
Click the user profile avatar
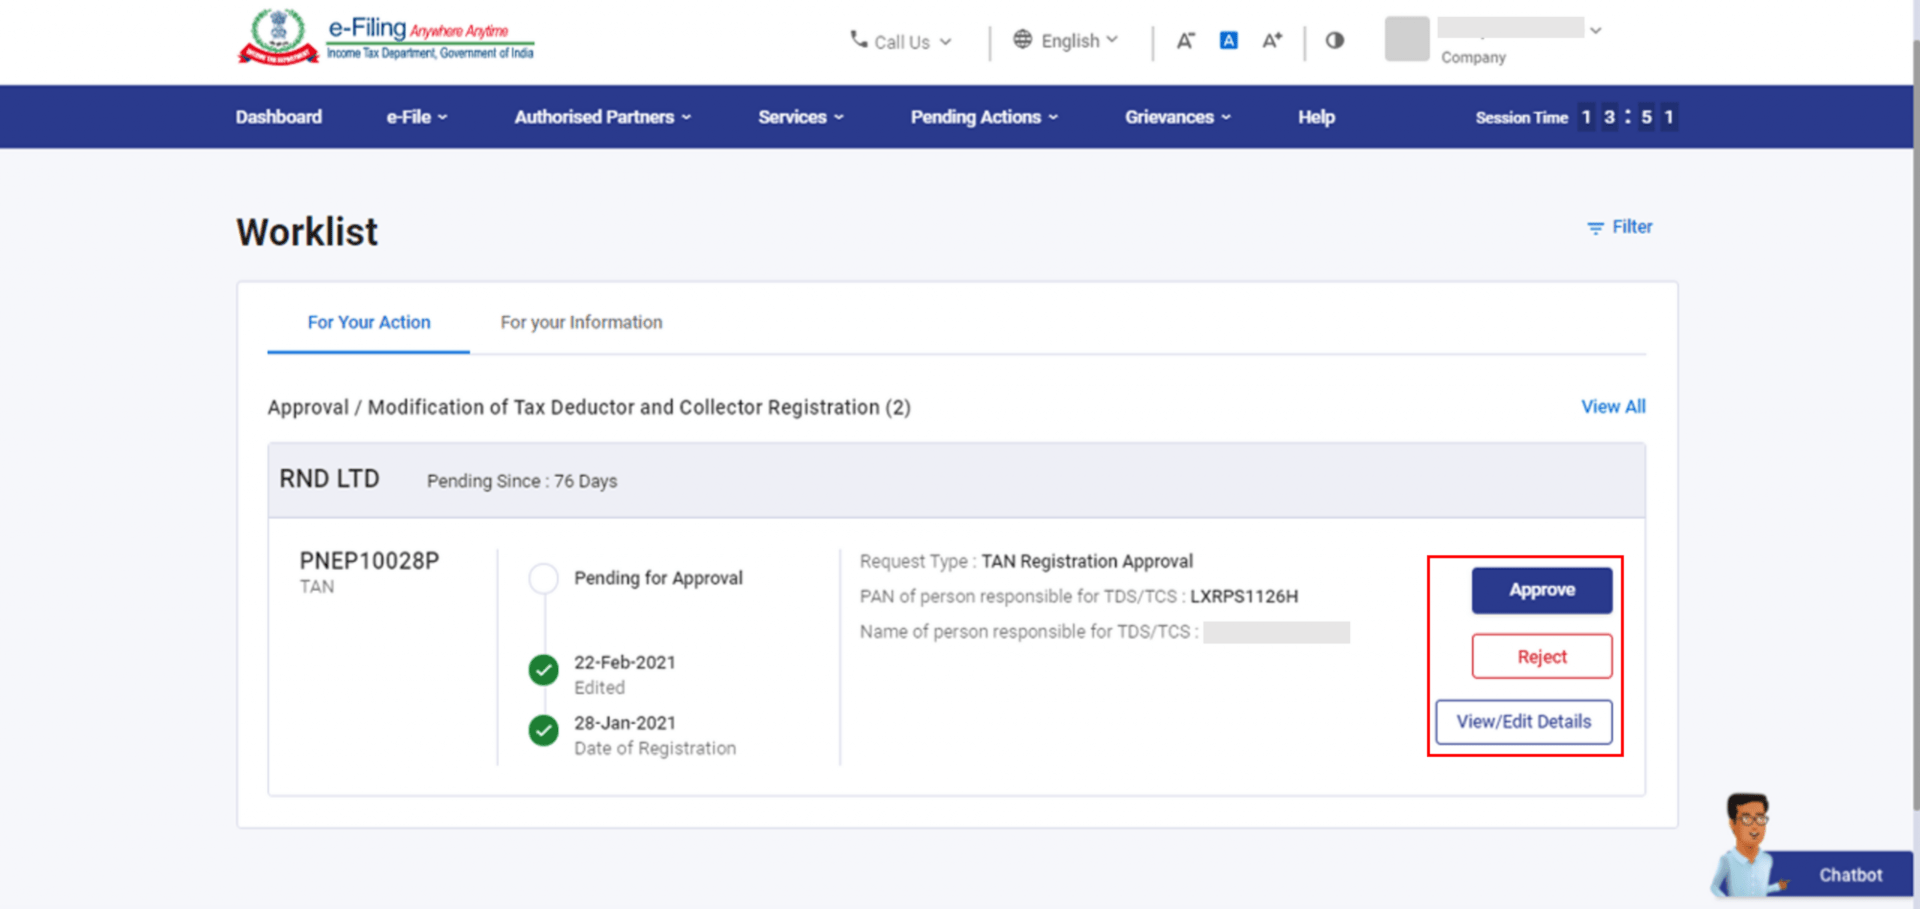(x=1406, y=39)
